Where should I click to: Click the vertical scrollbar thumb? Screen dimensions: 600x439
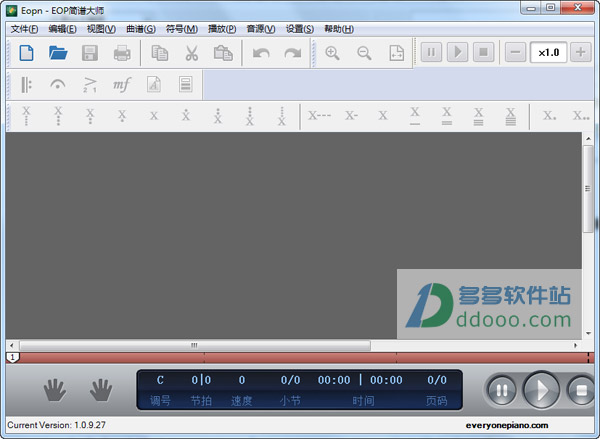[588, 189]
